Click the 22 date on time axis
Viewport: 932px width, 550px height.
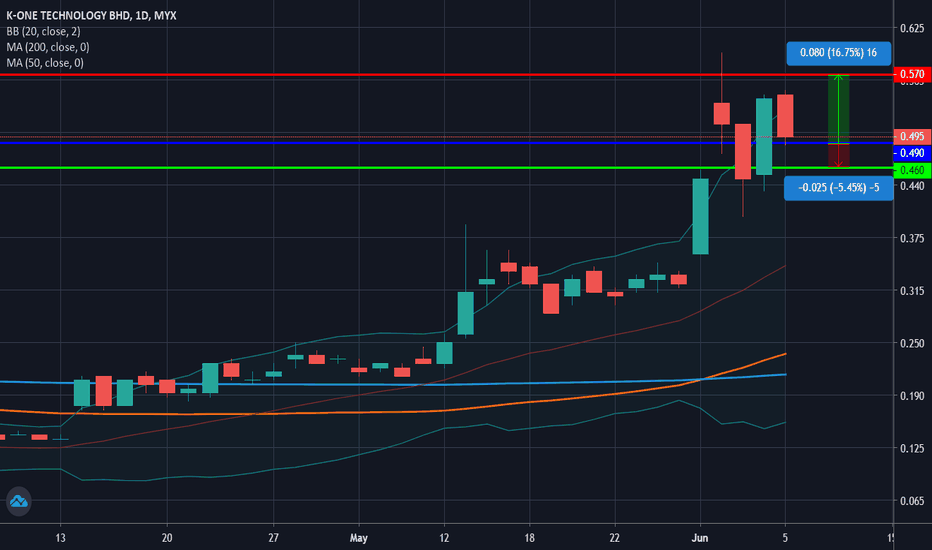coord(615,538)
